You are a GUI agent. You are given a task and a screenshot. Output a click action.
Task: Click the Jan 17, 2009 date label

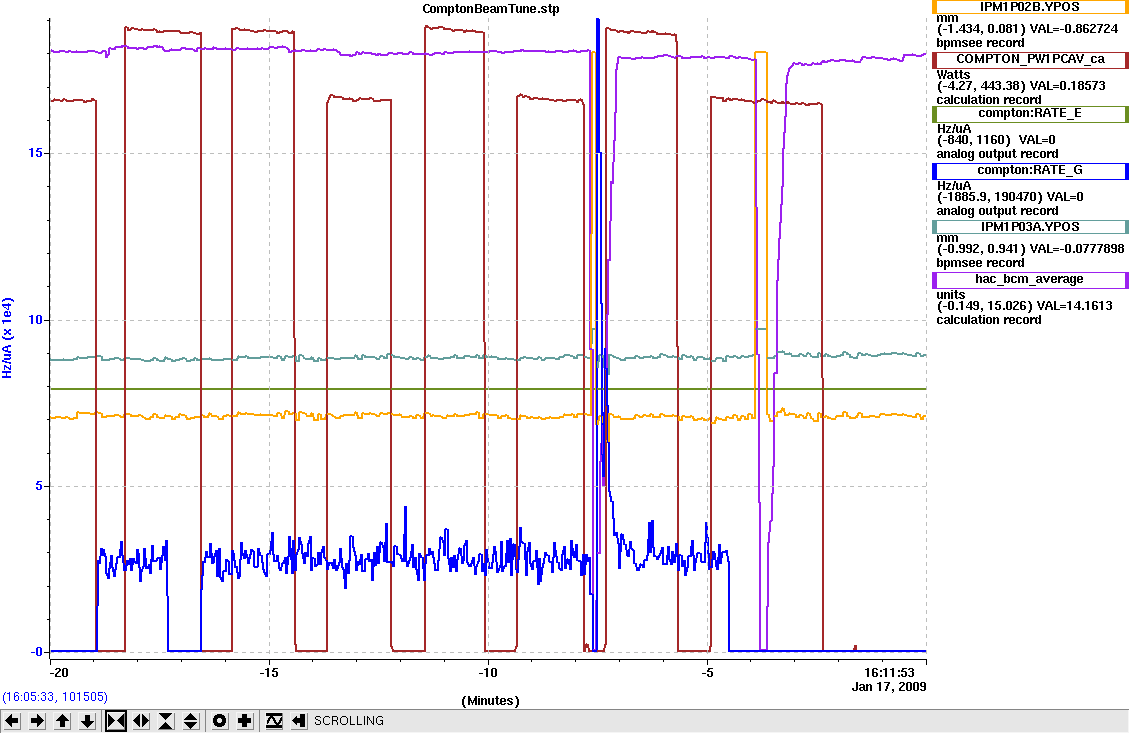pos(889,686)
